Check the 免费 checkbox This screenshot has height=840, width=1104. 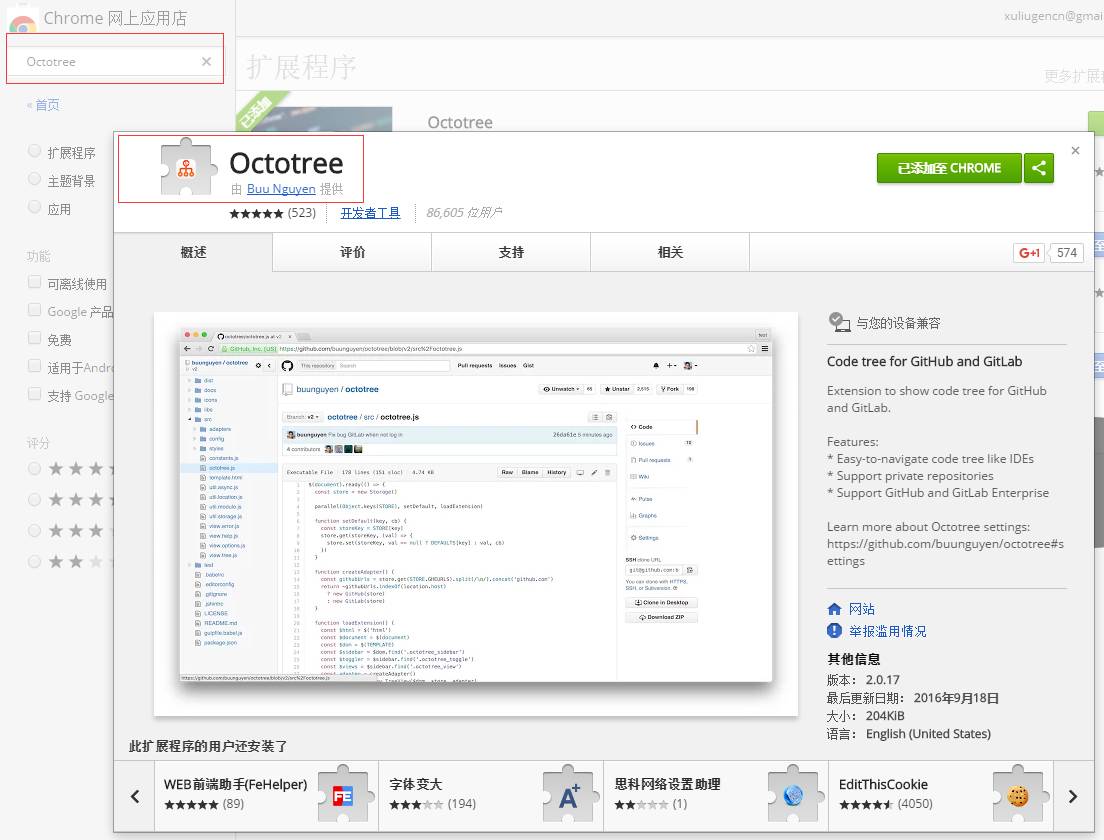click(34, 338)
